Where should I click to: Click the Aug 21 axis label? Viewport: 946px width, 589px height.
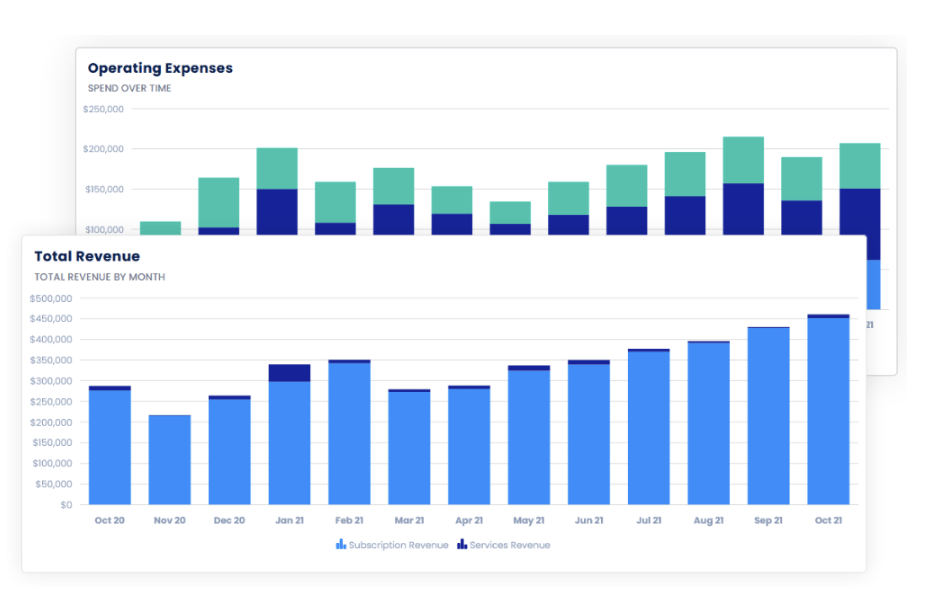pyautogui.click(x=708, y=520)
